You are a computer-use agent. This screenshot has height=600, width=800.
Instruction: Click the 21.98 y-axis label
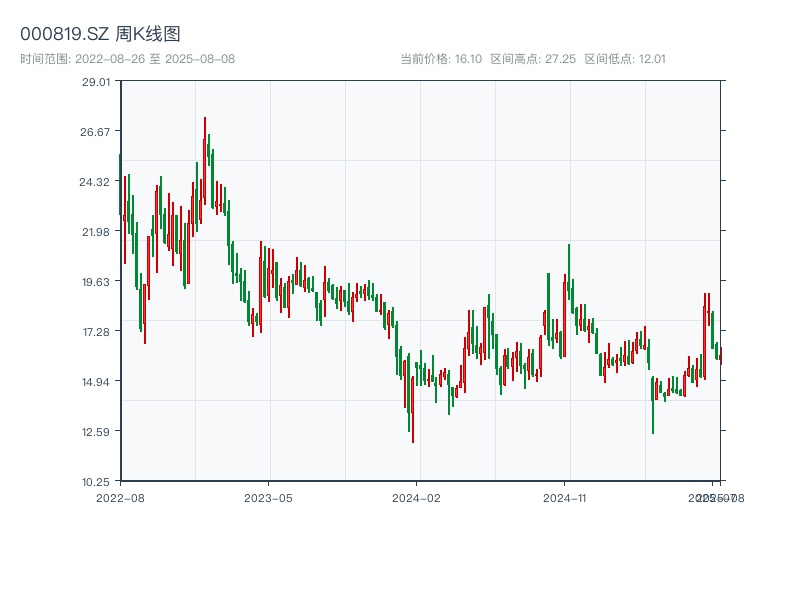[x=96, y=232]
